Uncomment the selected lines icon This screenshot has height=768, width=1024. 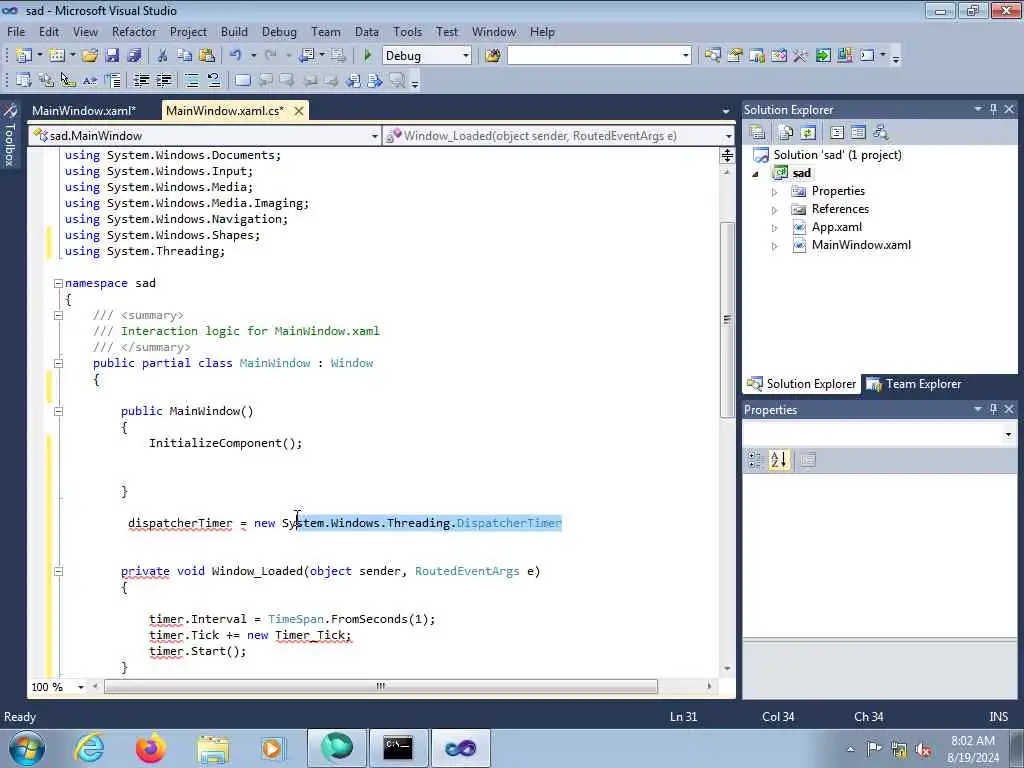coord(214,80)
